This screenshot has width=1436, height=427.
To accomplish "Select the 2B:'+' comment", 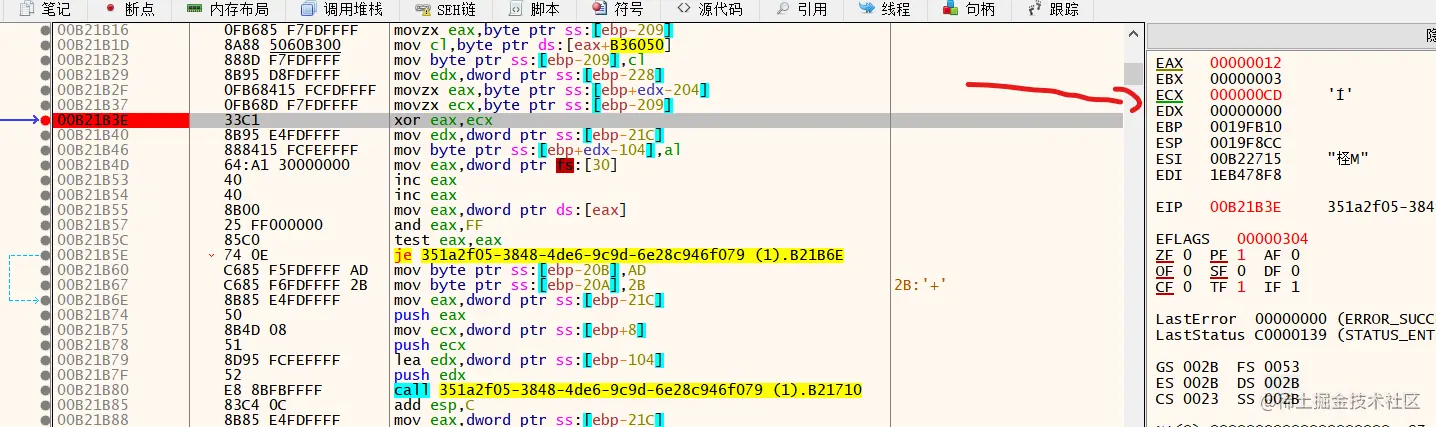I will (x=921, y=285).
